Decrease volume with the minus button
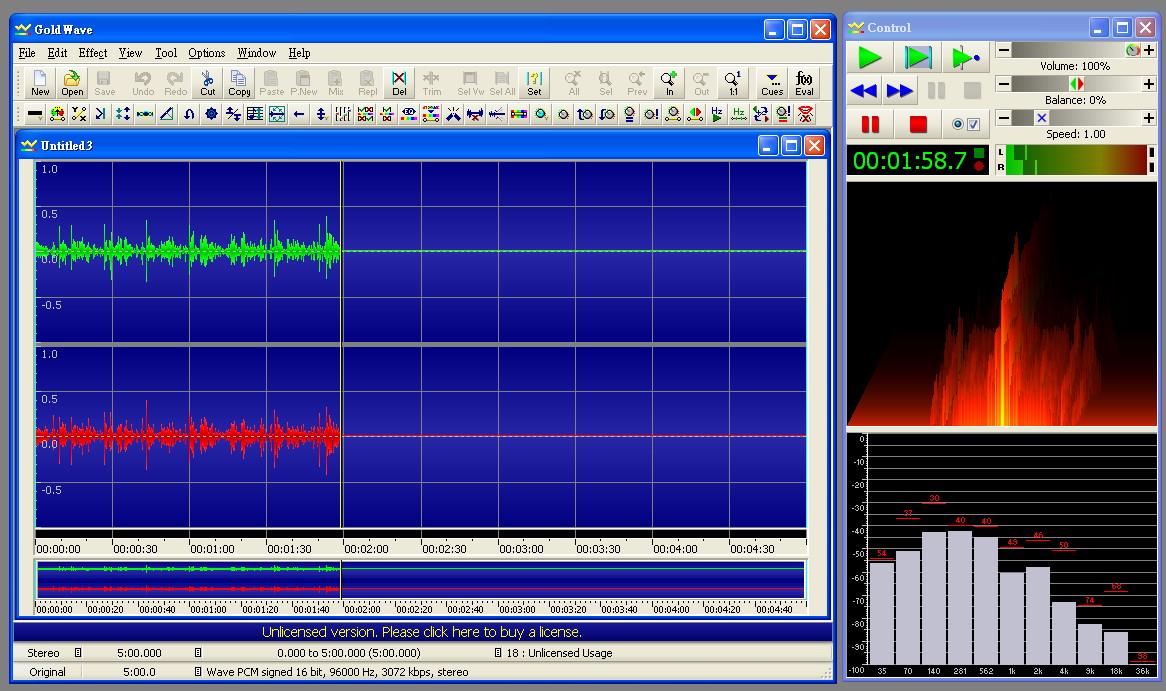 1004,51
